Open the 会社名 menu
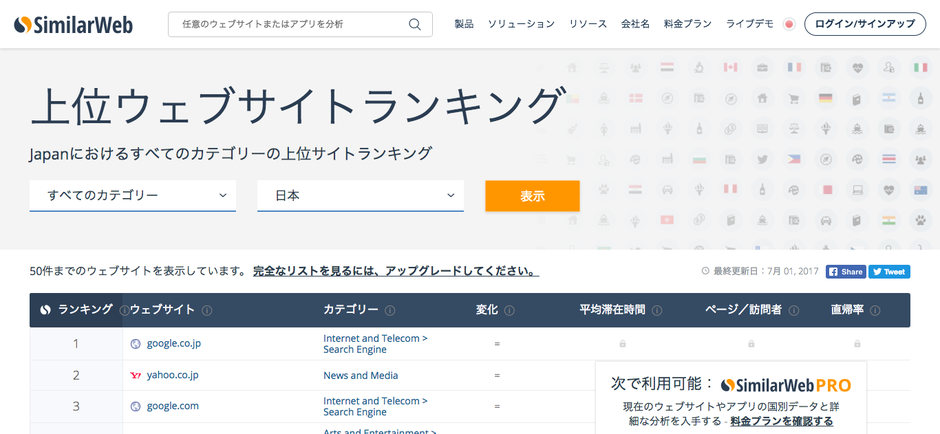Viewport: 940px width, 434px height. coord(635,25)
